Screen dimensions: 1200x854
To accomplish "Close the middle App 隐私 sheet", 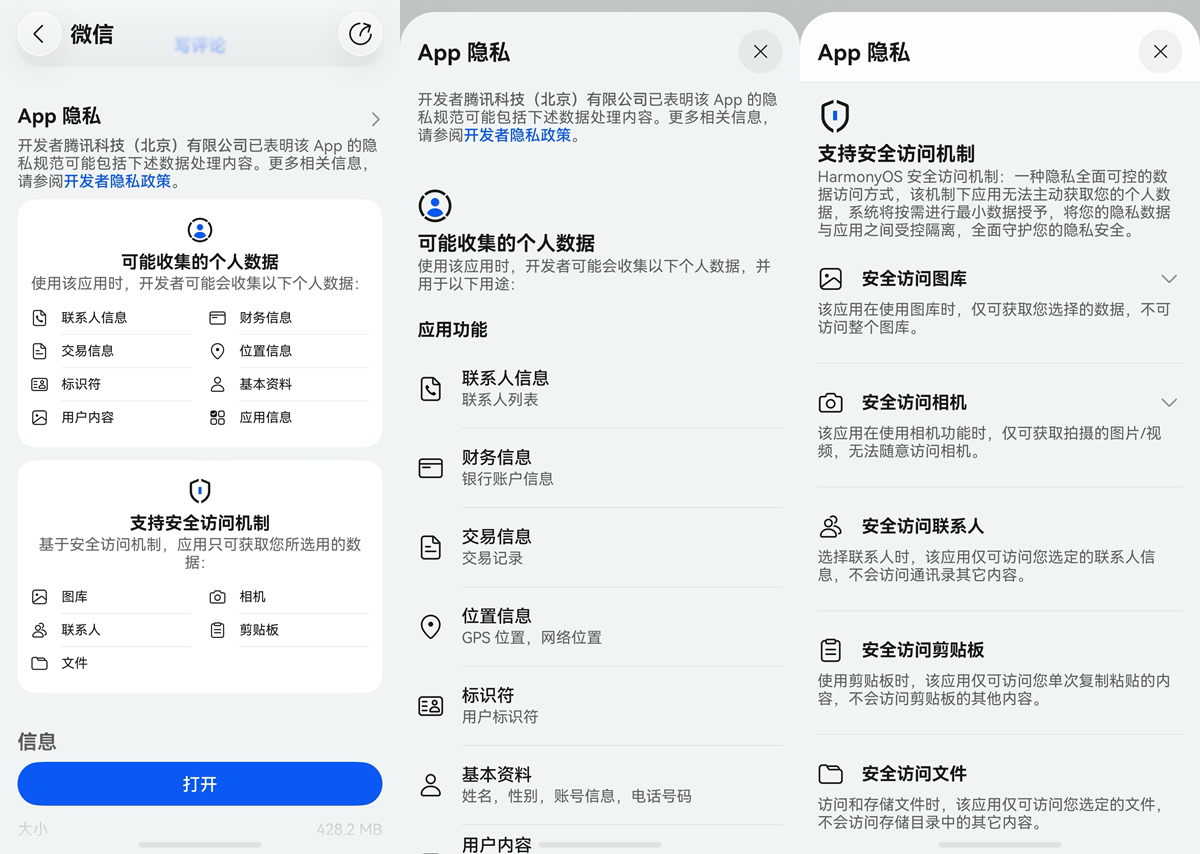I will pos(760,52).
